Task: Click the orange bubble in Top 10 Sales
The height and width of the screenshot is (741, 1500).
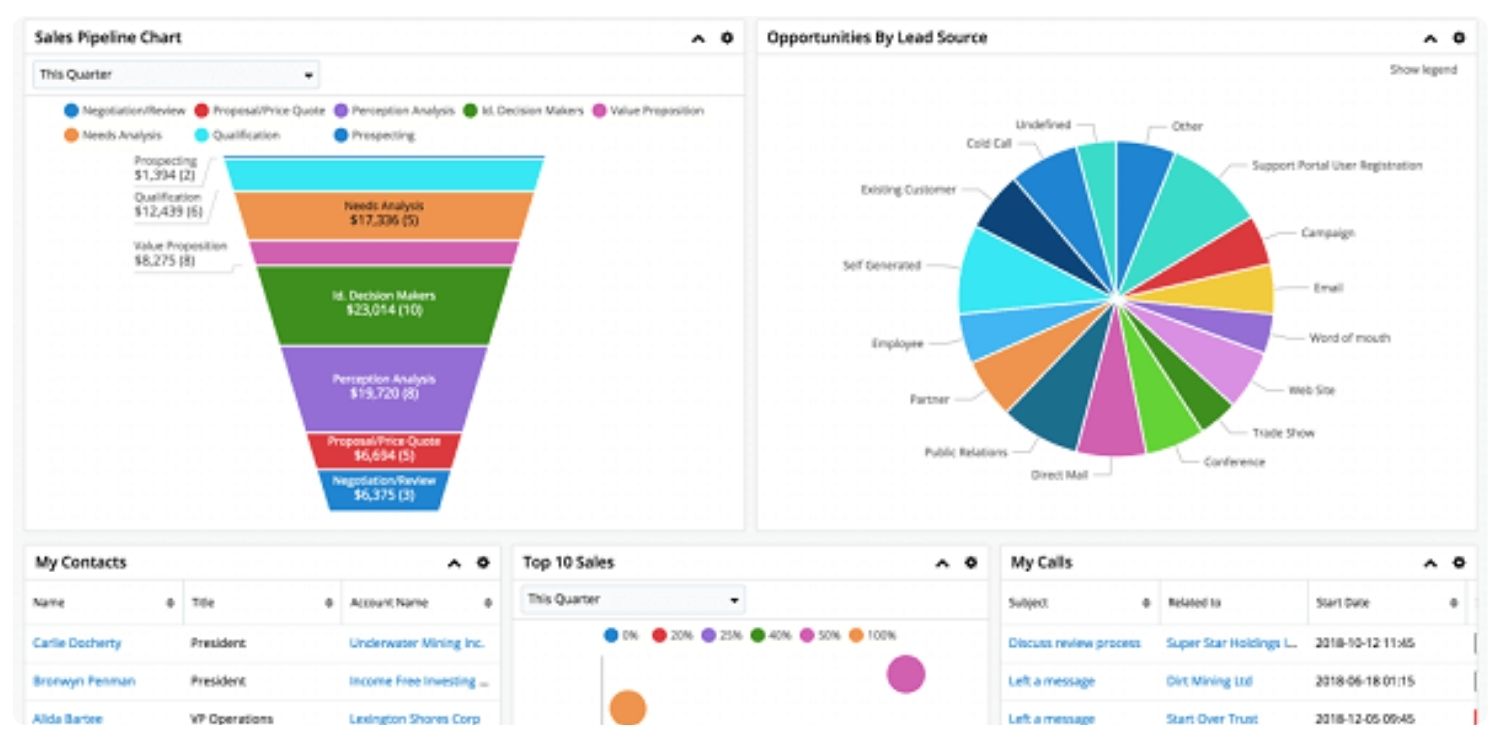Action: (628, 708)
